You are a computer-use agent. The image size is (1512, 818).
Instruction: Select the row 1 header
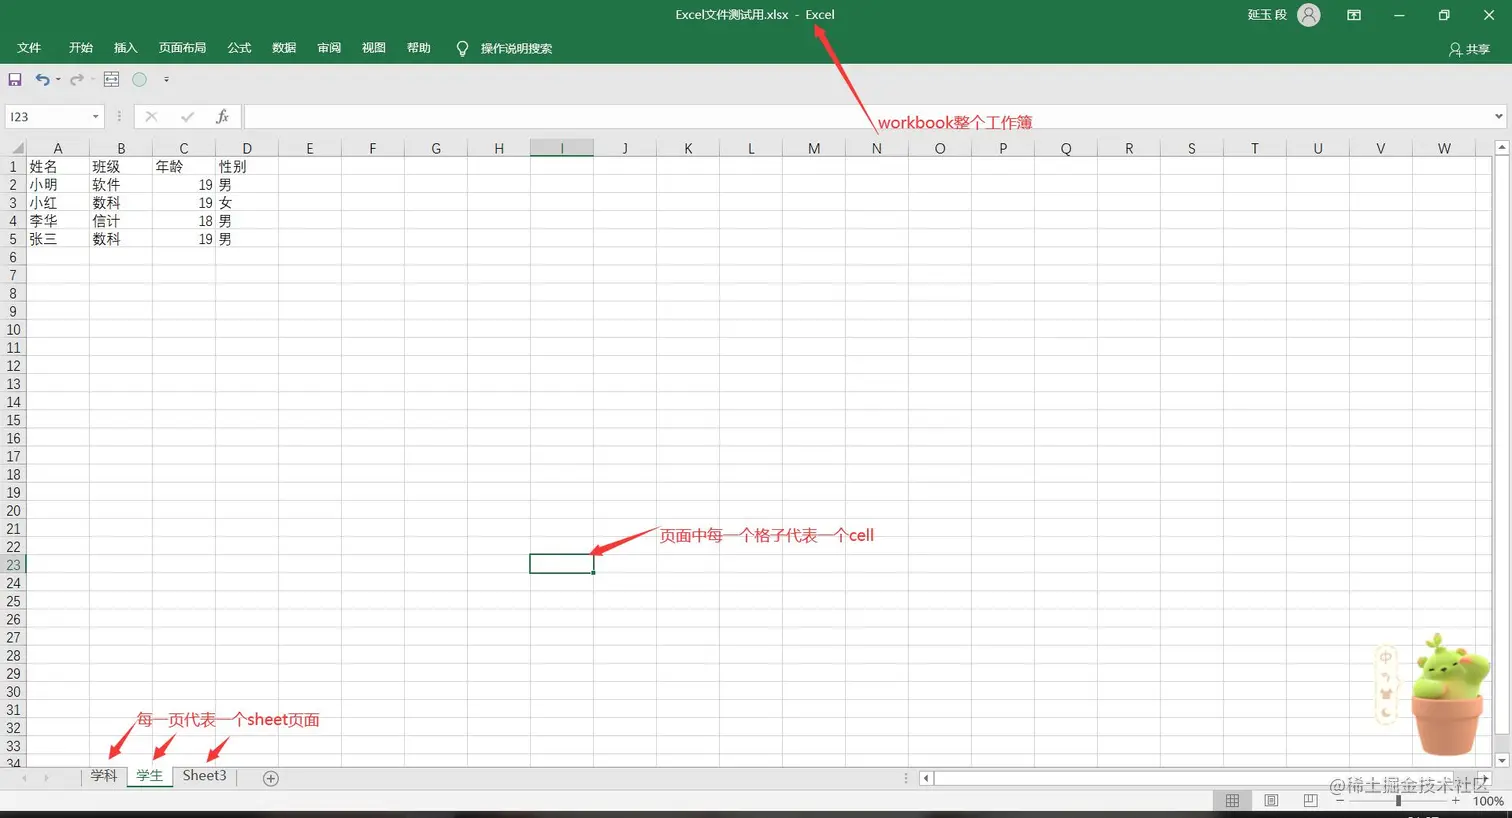(x=13, y=167)
